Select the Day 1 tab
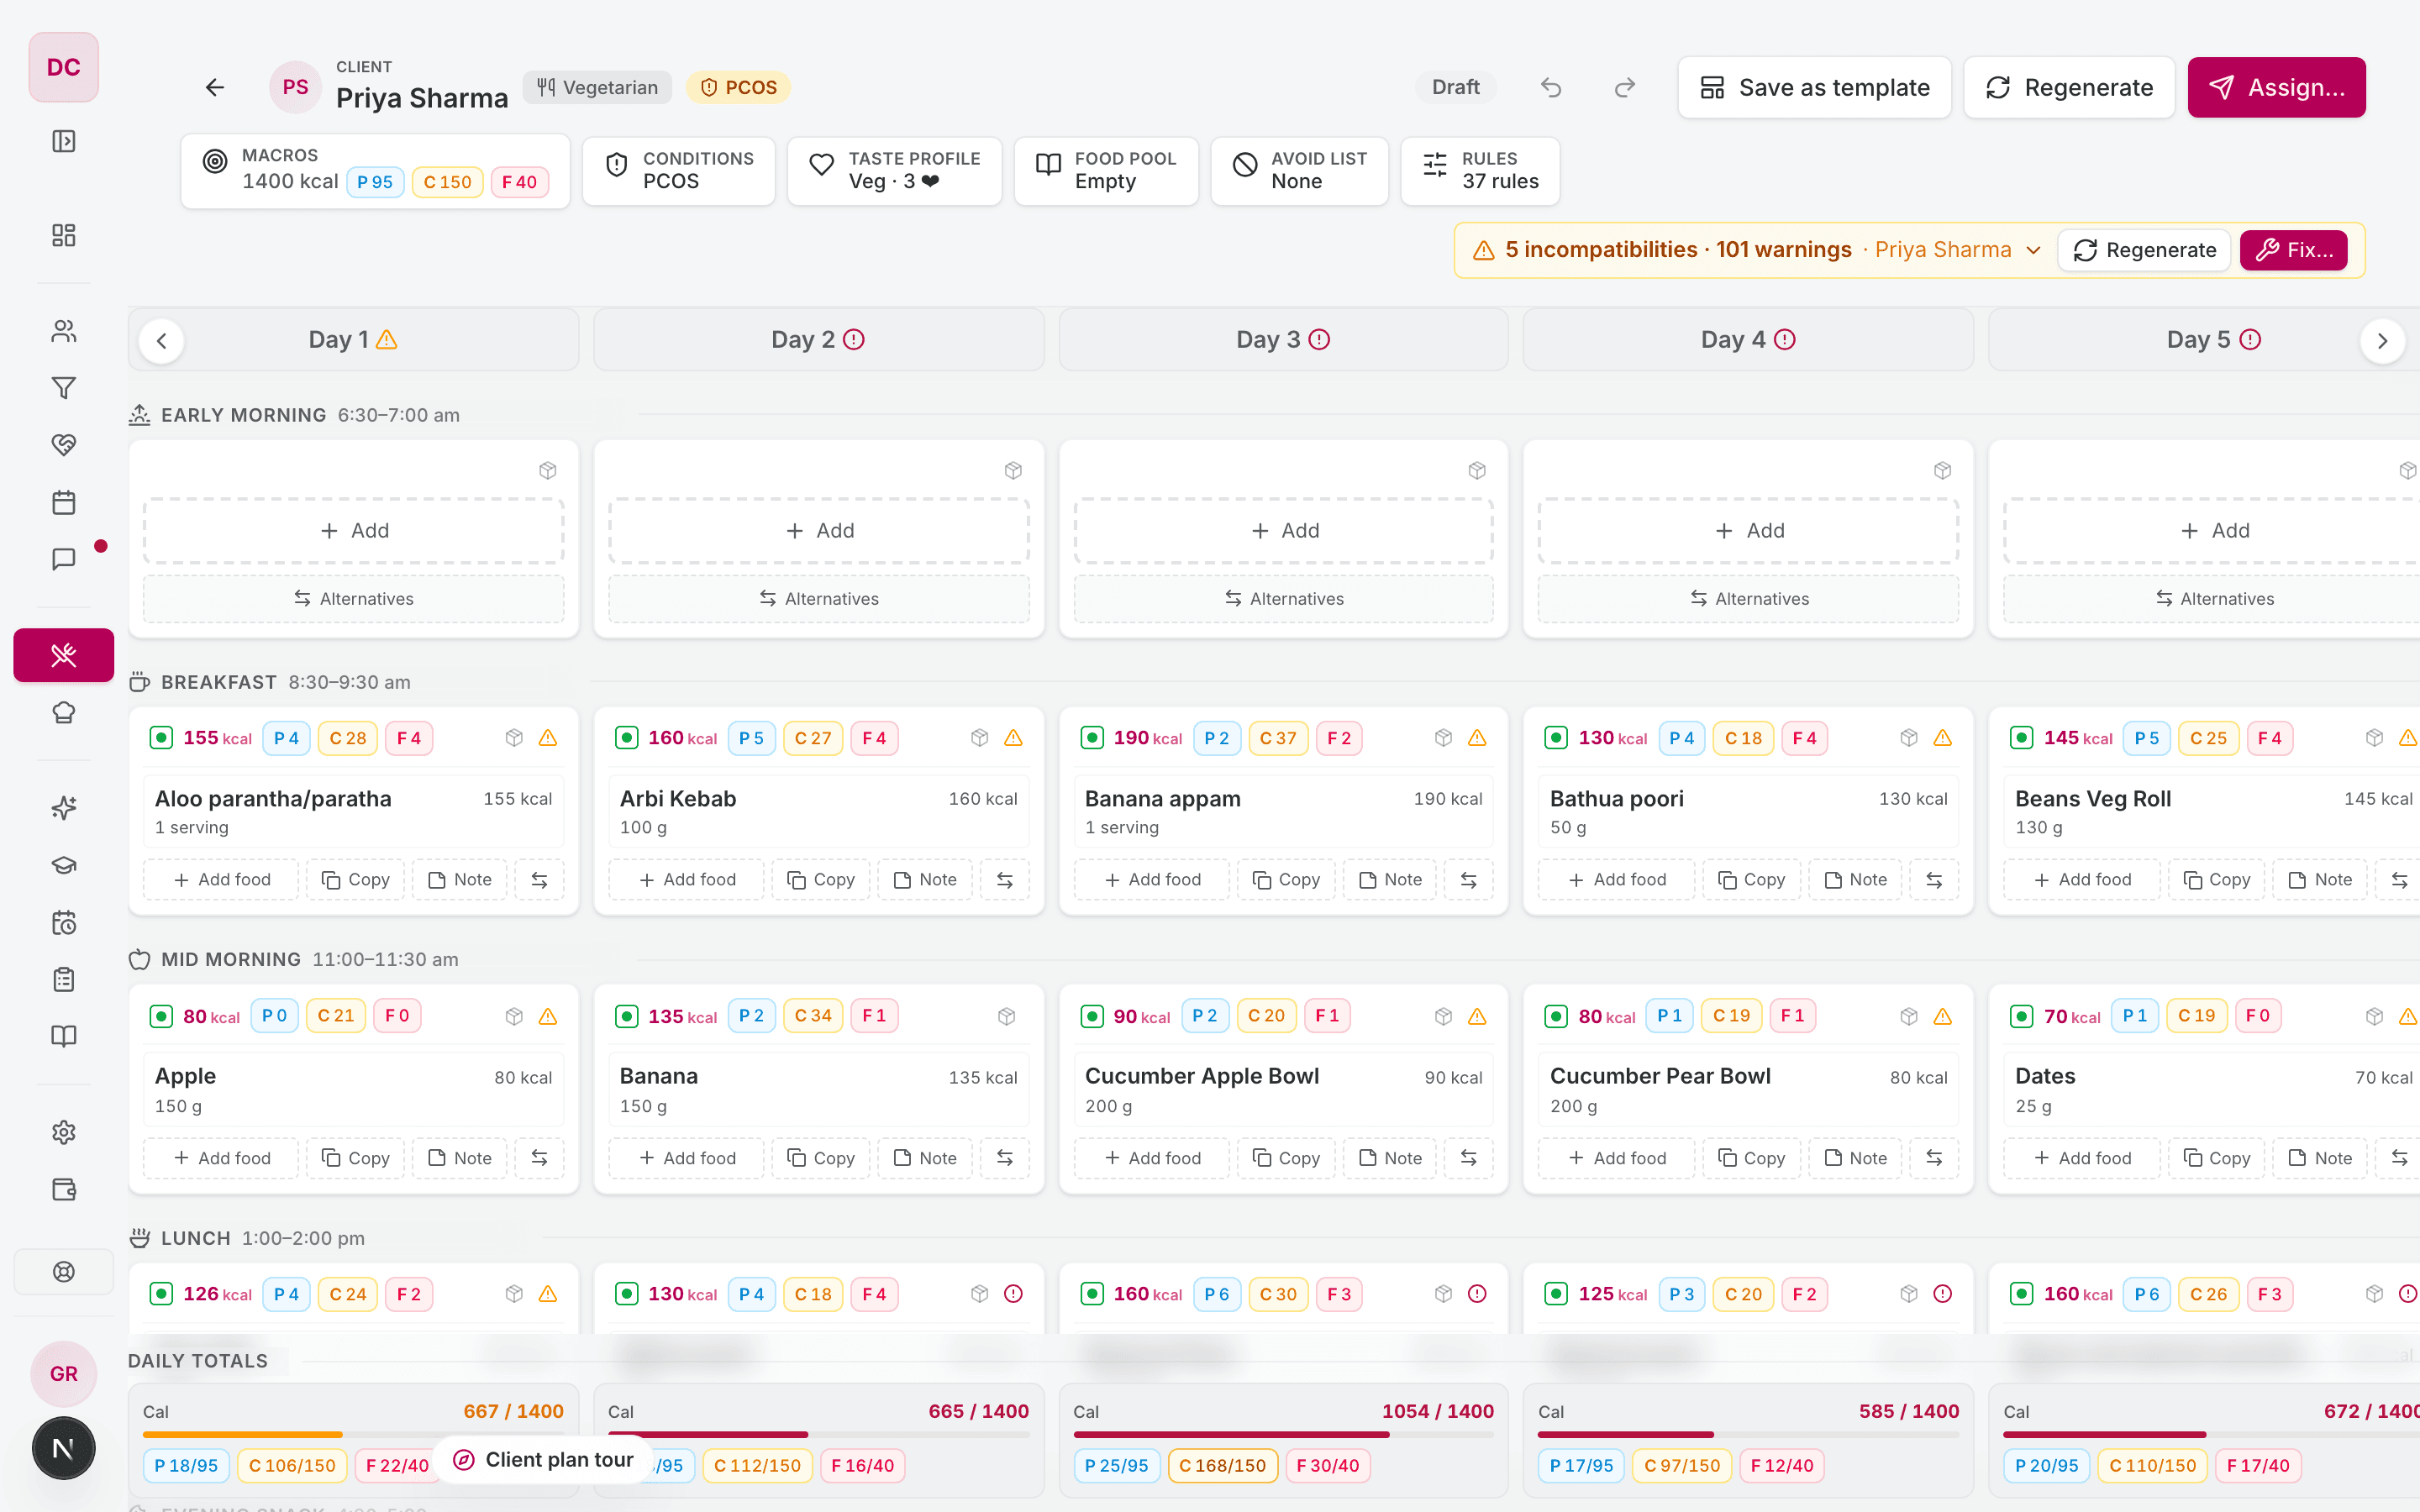This screenshot has width=2420, height=1512. point(353,340)
